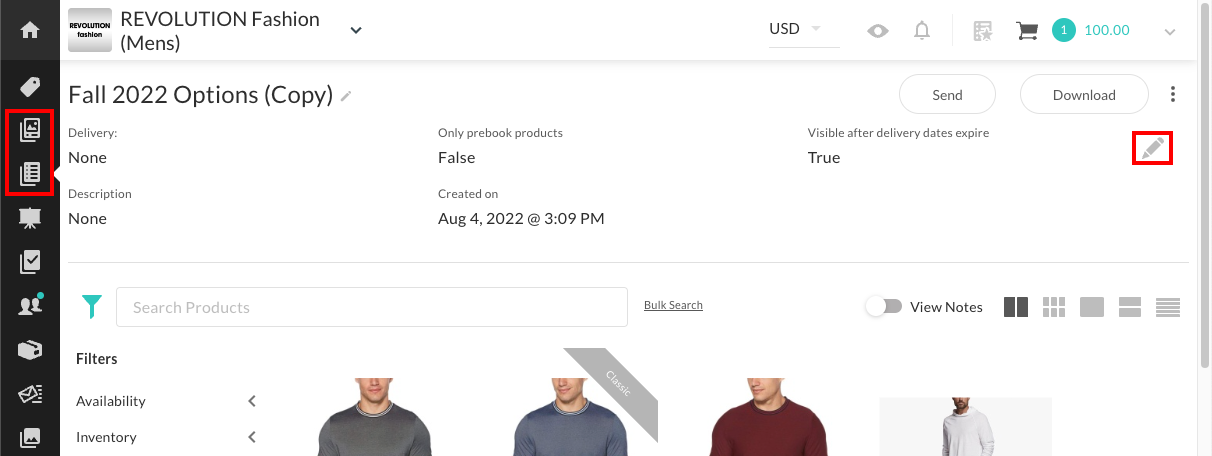Open the image collections sidebar icon

30,130
